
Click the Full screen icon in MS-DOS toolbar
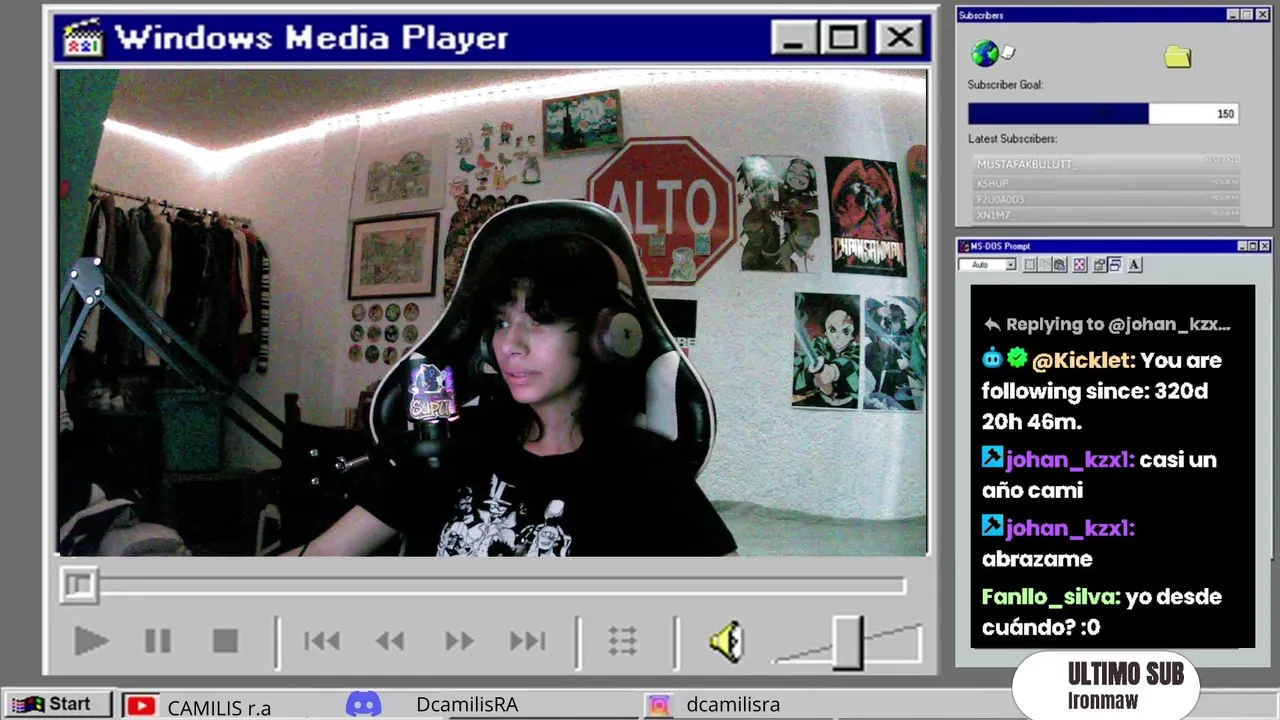[x=1080, y=265]
